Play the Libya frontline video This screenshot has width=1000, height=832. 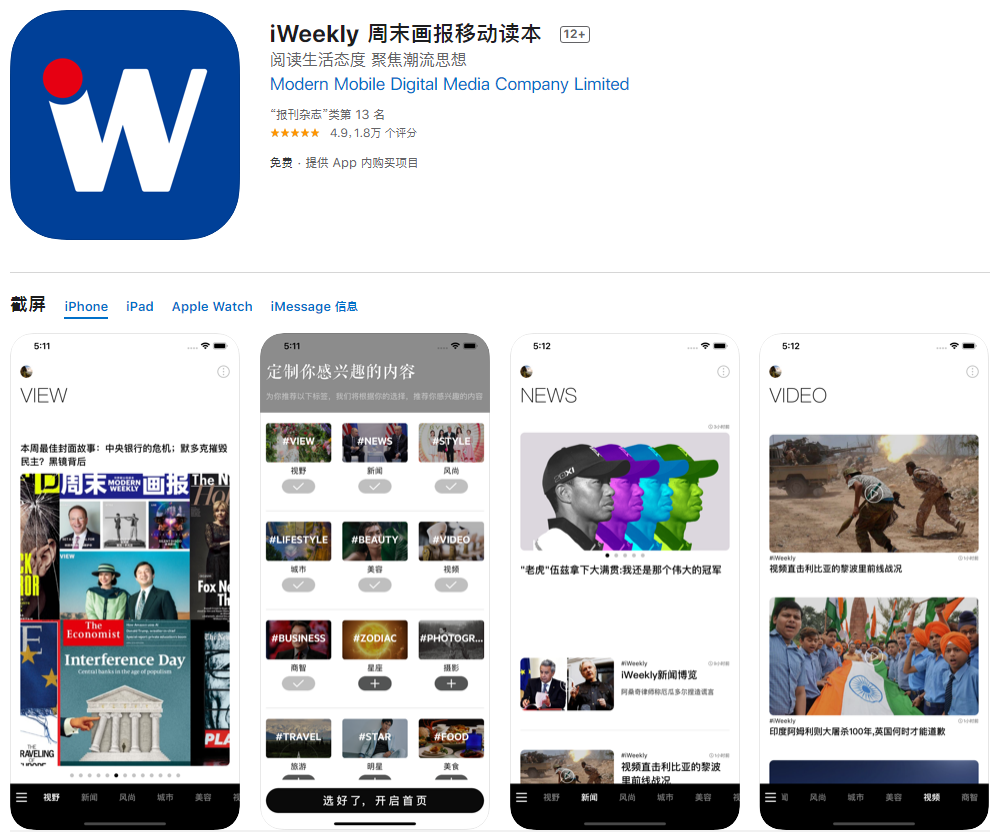pos(874,493)
